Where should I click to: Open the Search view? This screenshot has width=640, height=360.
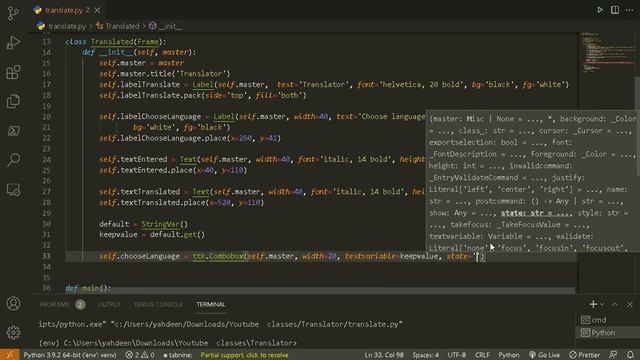coord(13,160)
